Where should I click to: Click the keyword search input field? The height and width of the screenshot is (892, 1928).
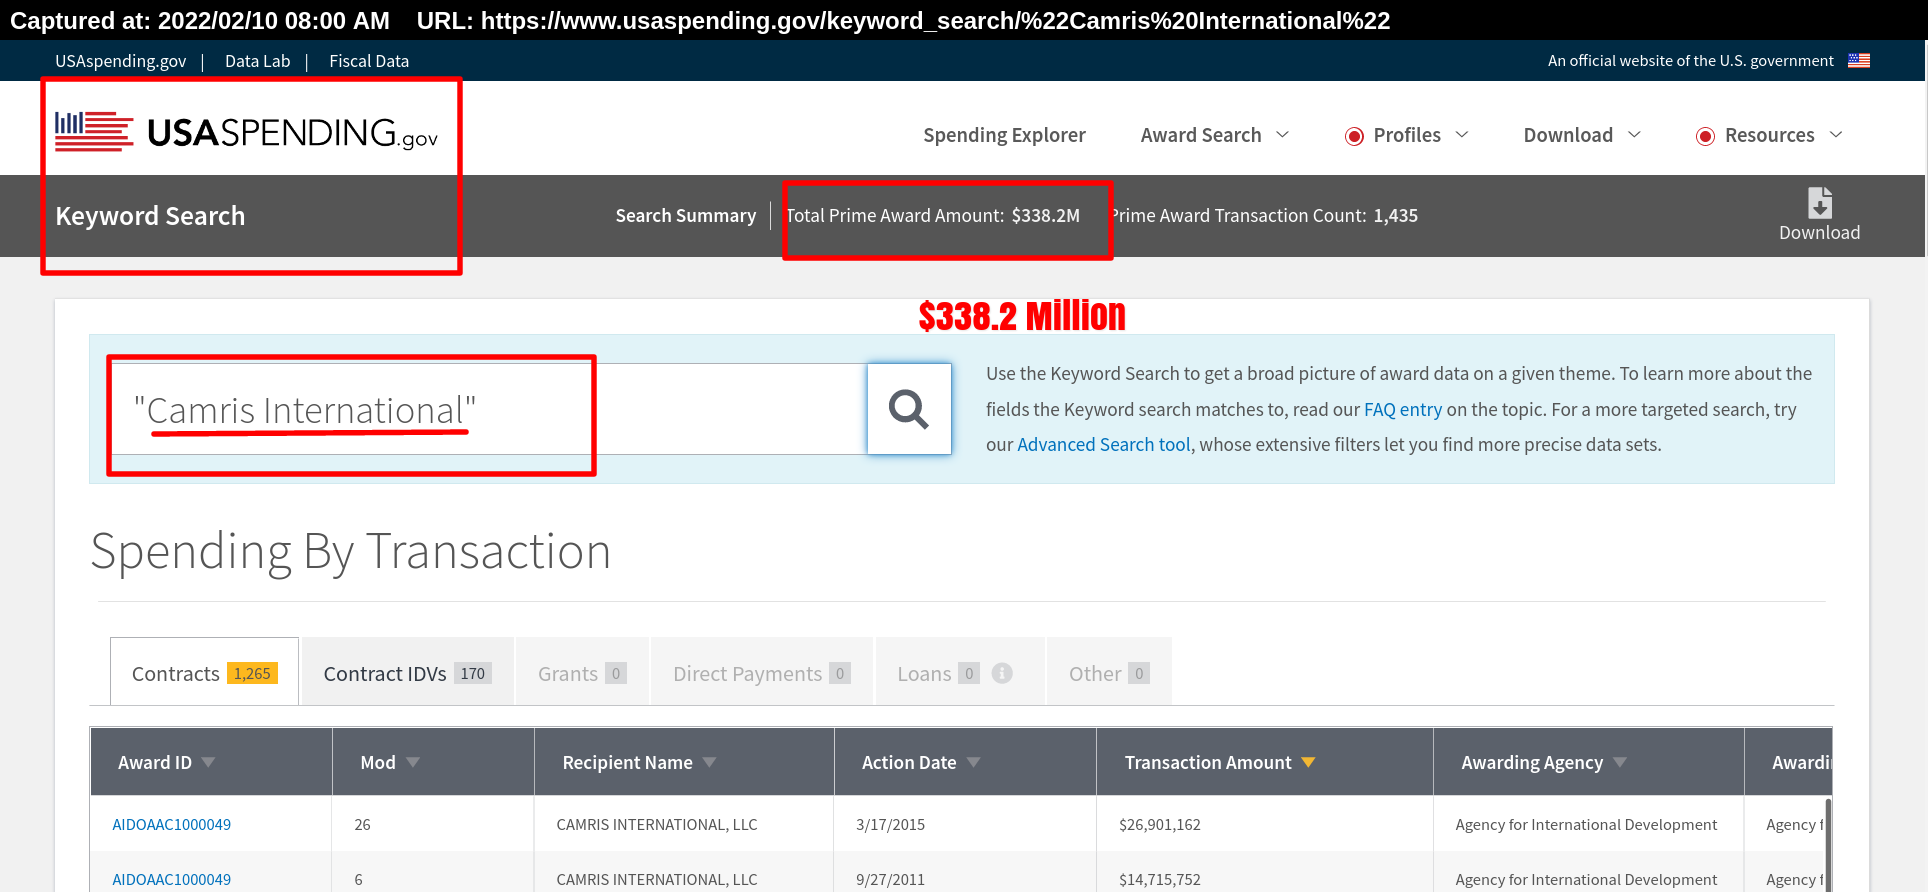(x=489, y=409)
